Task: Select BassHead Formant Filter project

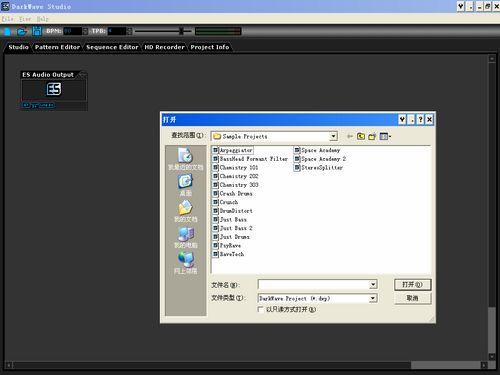Action: [x=250, y=159]
